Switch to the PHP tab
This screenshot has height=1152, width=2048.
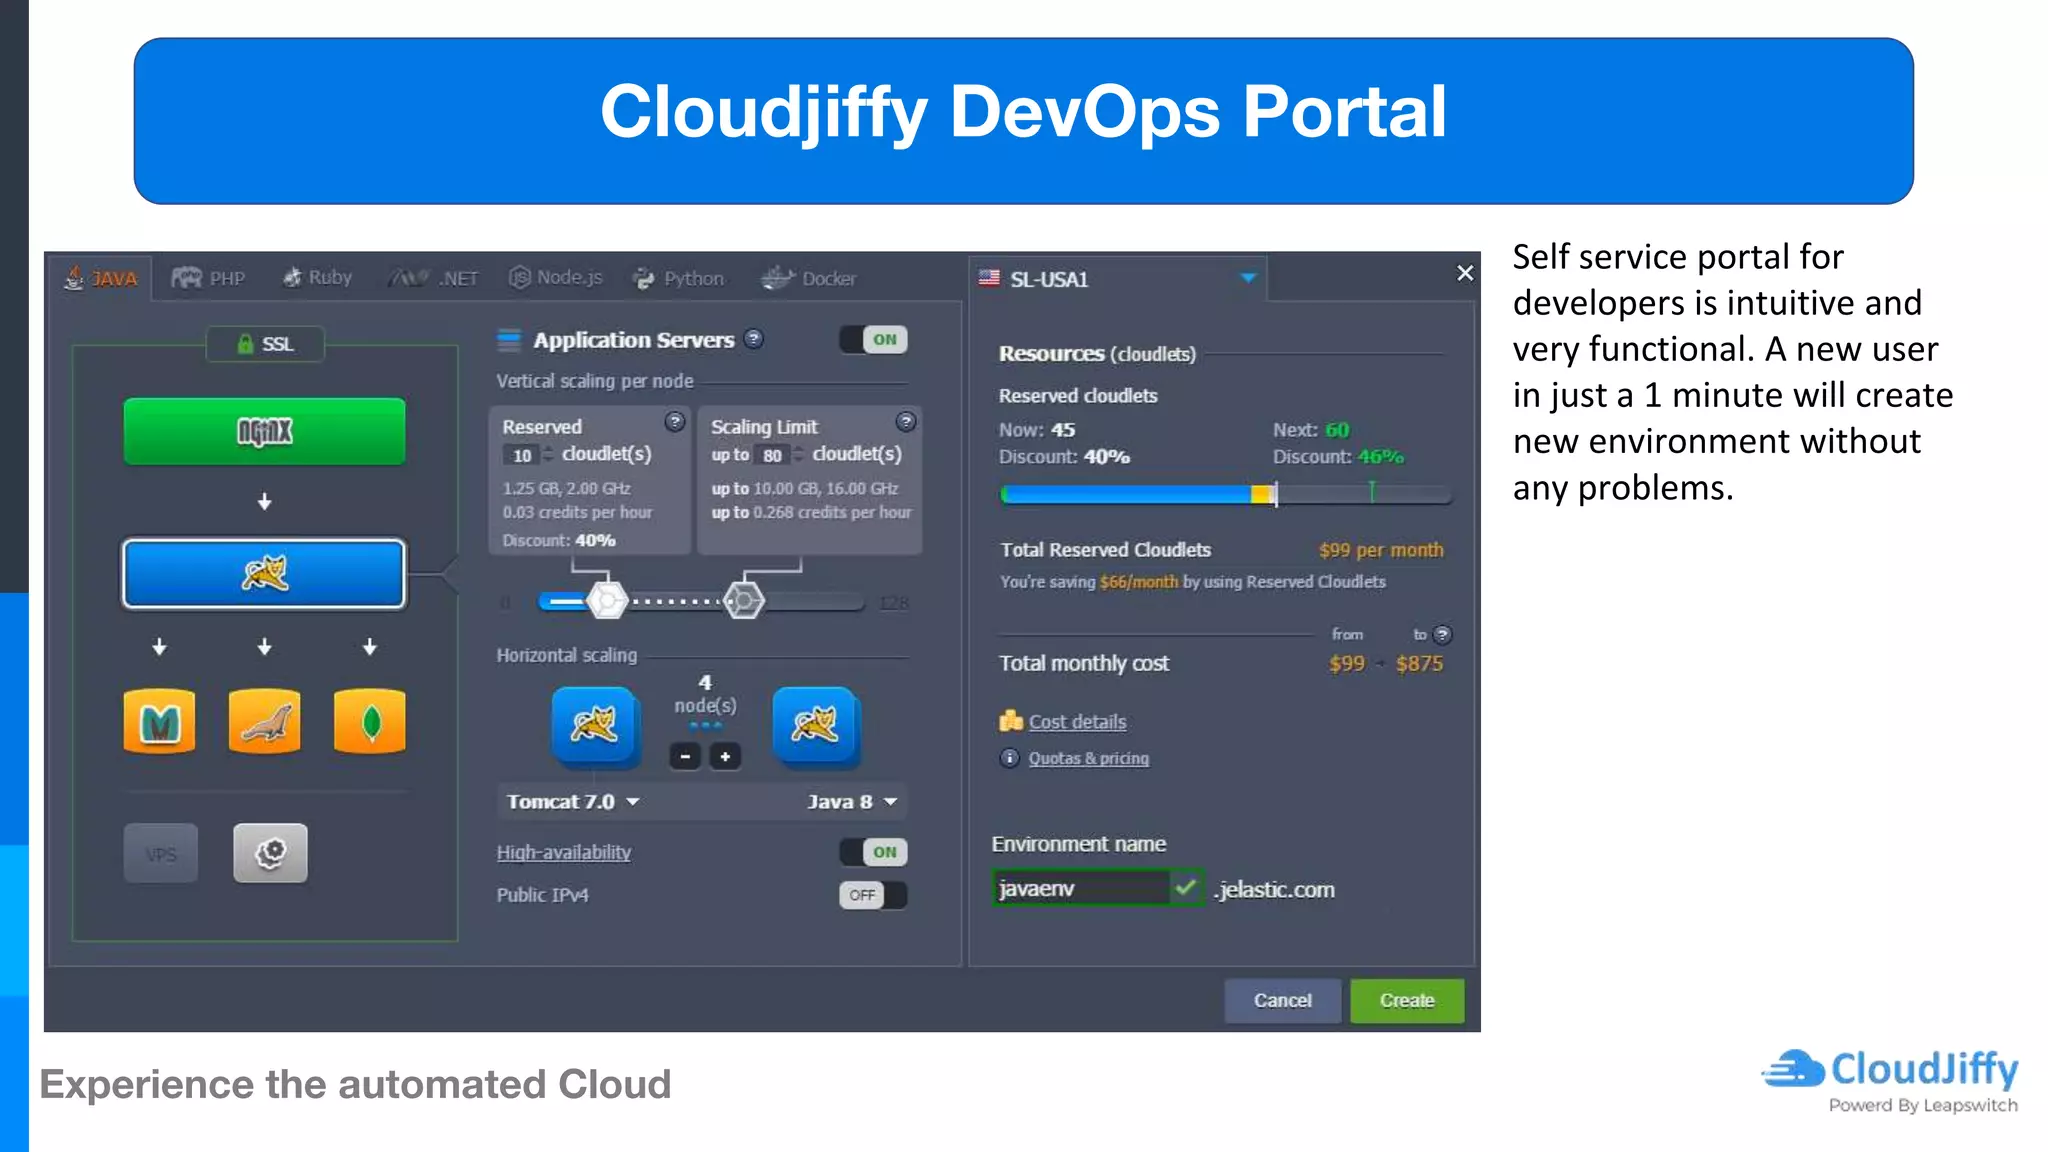[208, 278]
